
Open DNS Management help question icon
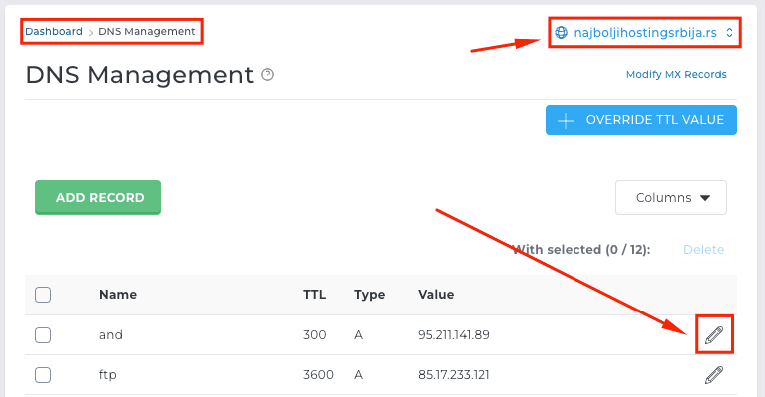tap(267, 75)
